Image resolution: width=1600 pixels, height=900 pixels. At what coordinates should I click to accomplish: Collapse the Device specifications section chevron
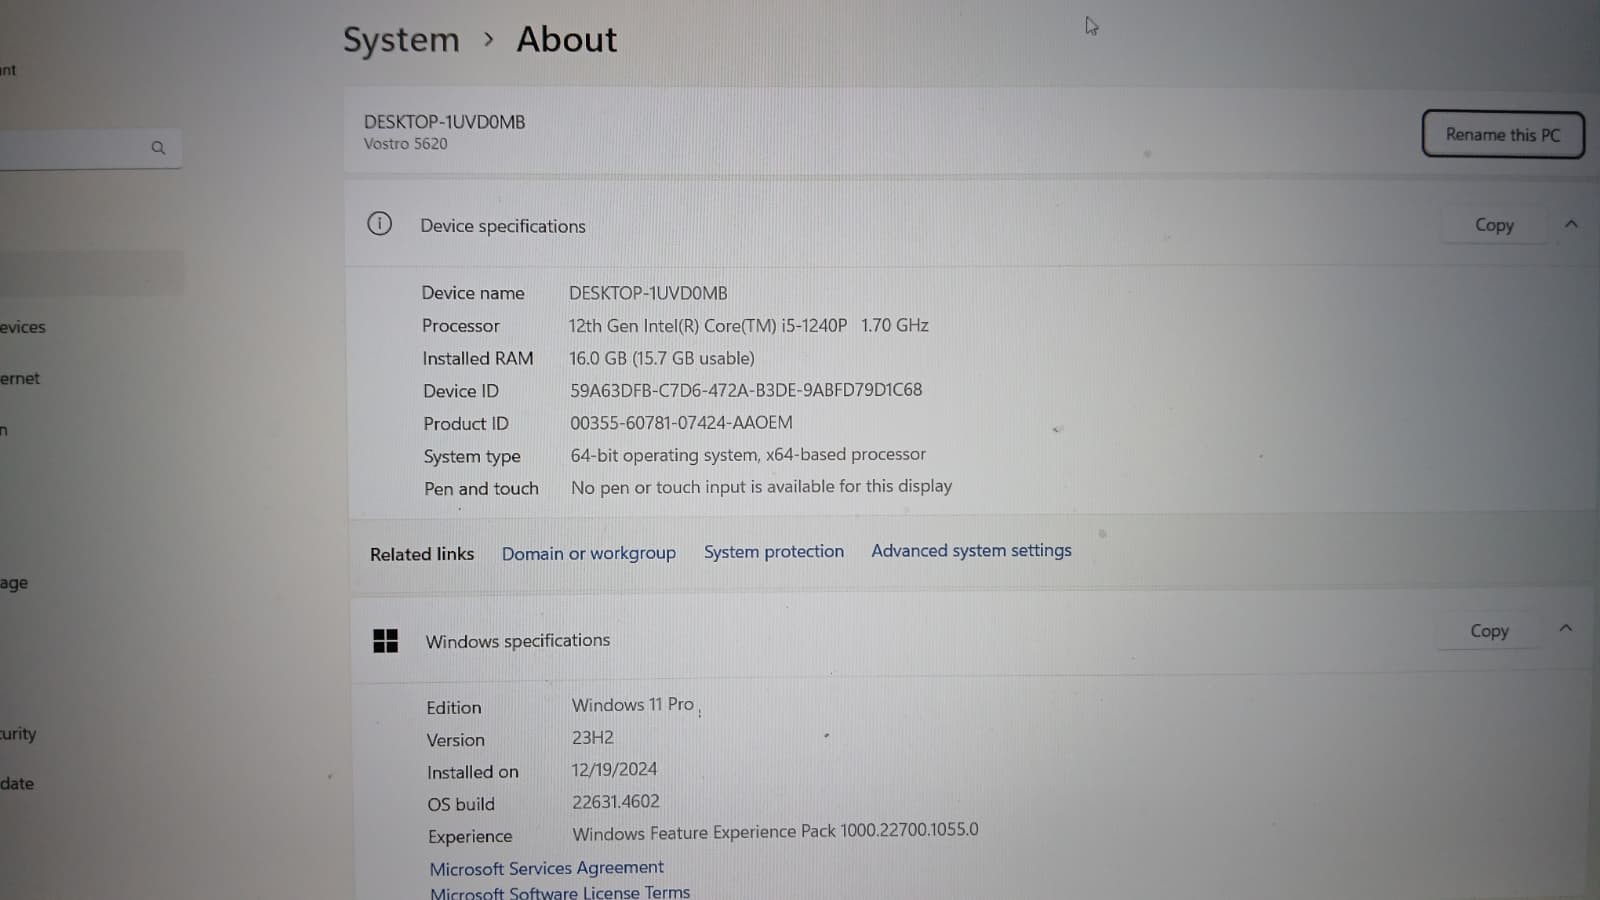point(1571,224)
